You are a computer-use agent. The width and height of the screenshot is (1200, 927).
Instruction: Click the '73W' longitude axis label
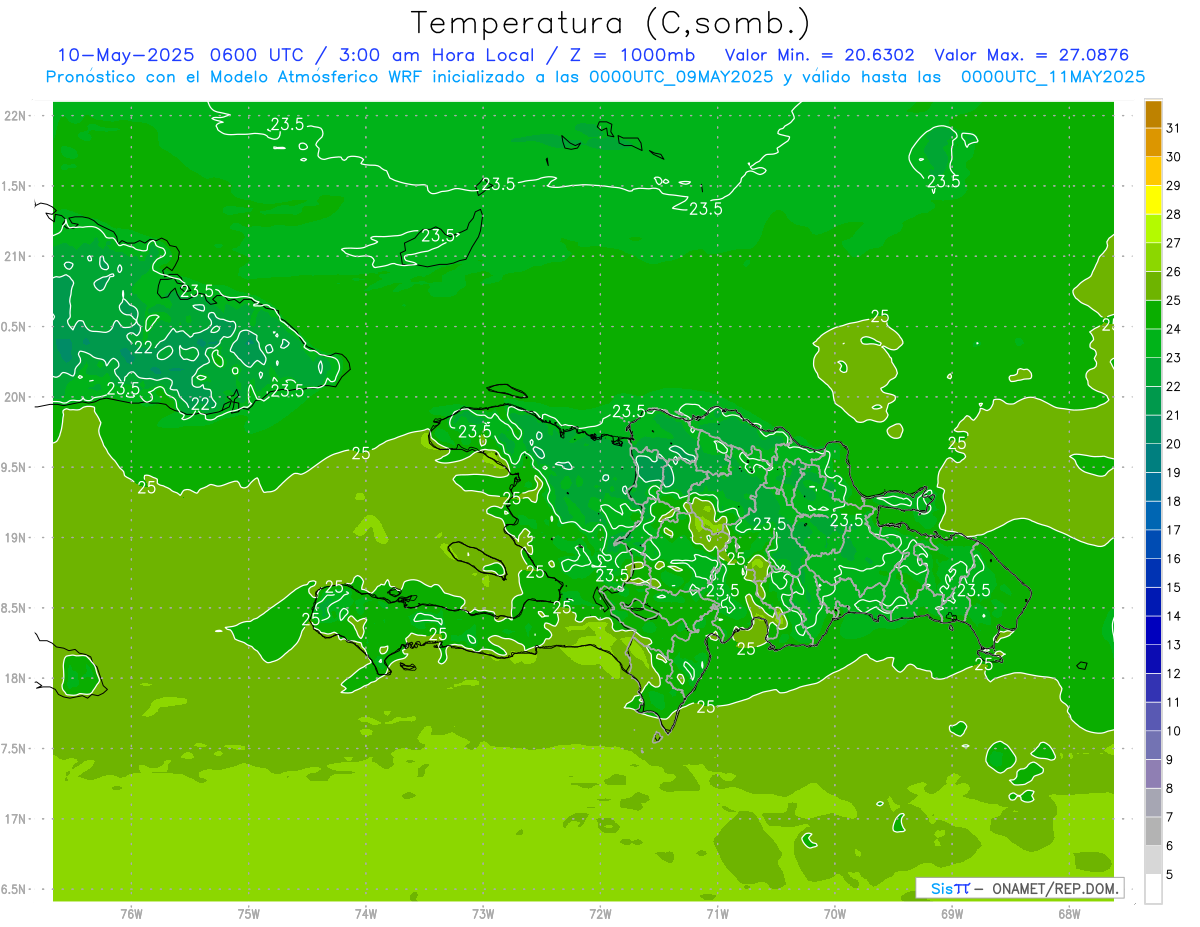coord(483,913)
